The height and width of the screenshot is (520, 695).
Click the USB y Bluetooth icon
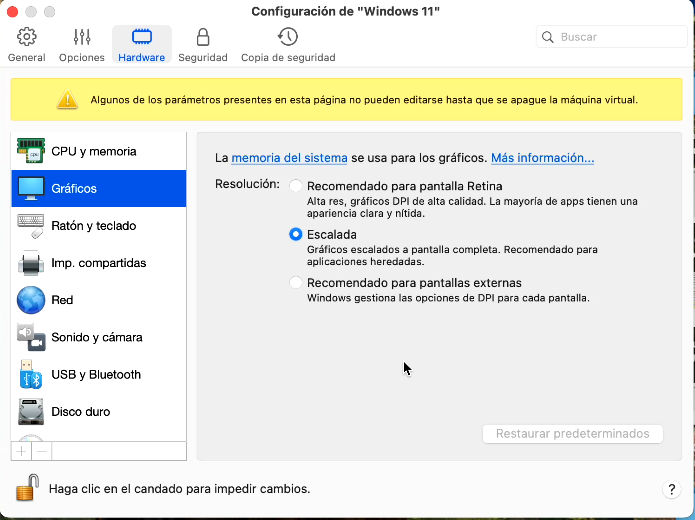coord(31,375)
